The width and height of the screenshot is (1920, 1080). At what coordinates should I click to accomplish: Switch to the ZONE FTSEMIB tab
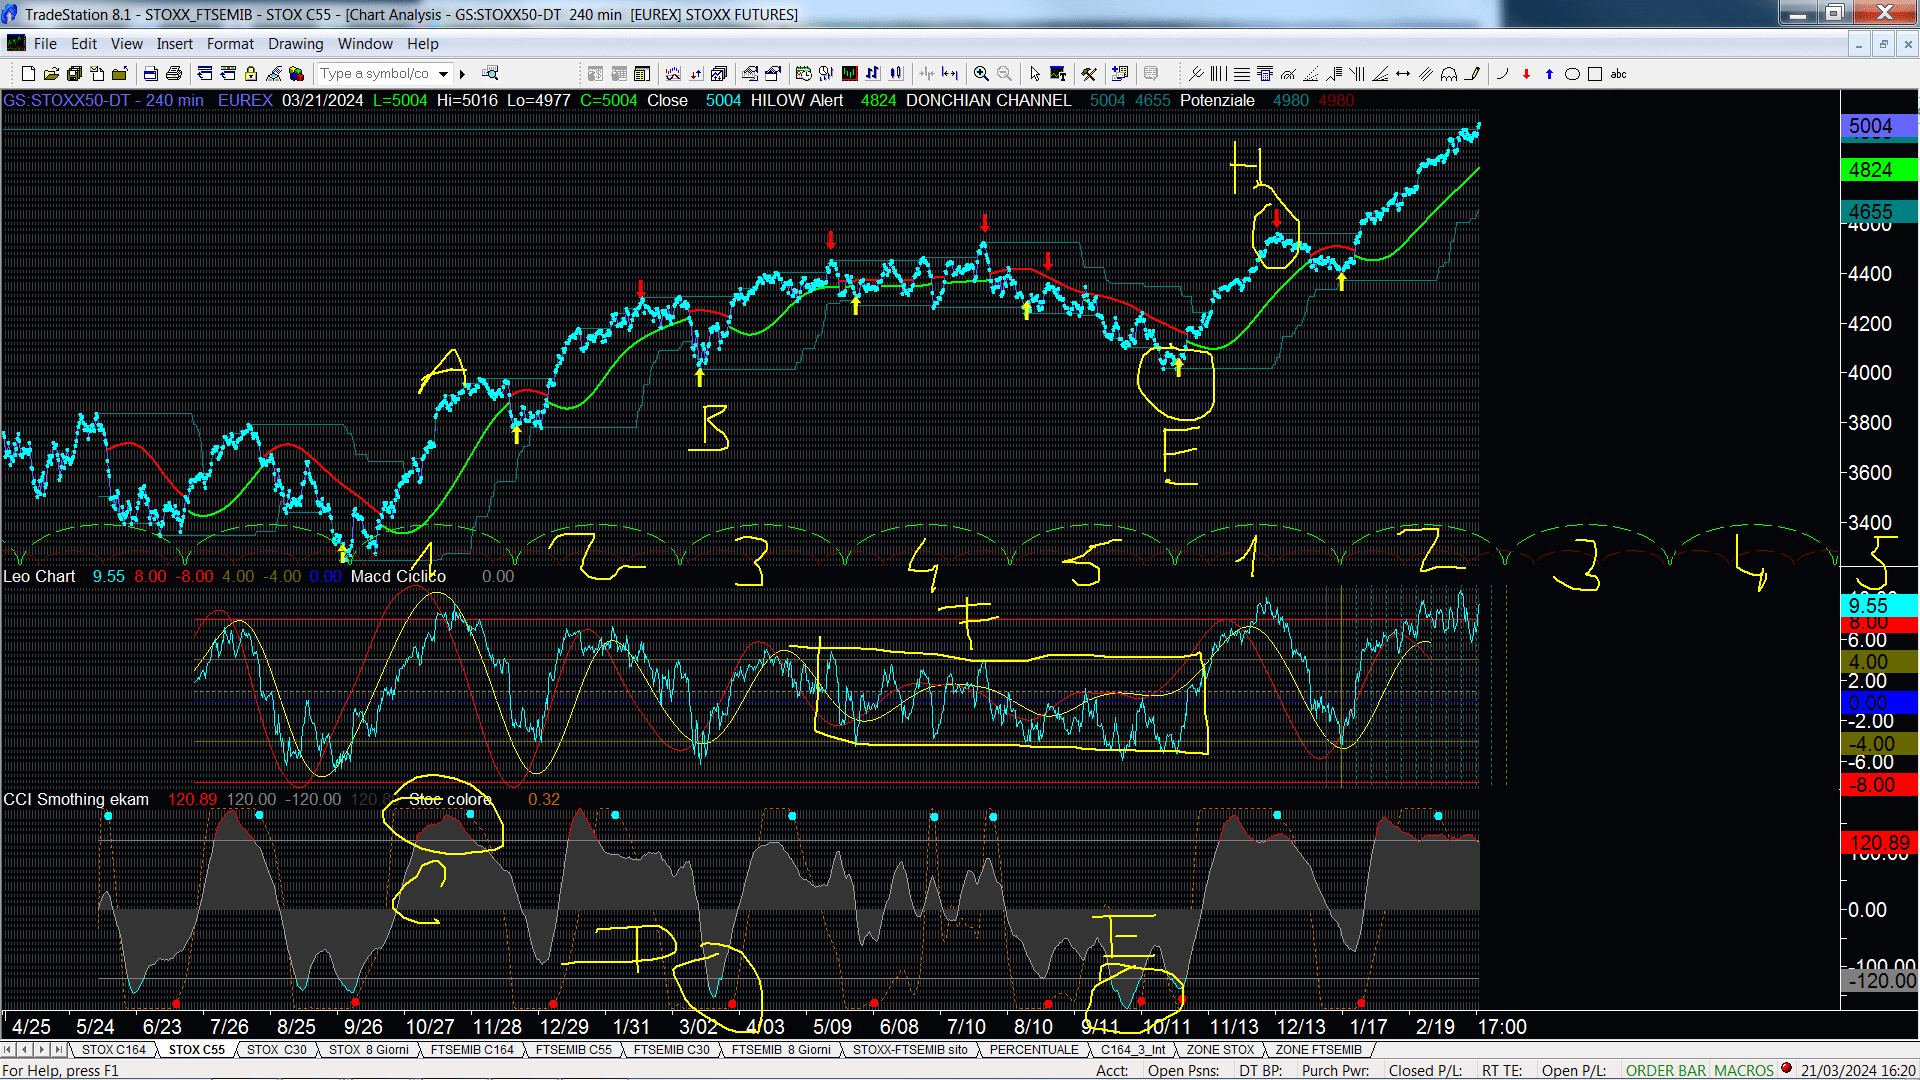(x=1318, y=1049)
